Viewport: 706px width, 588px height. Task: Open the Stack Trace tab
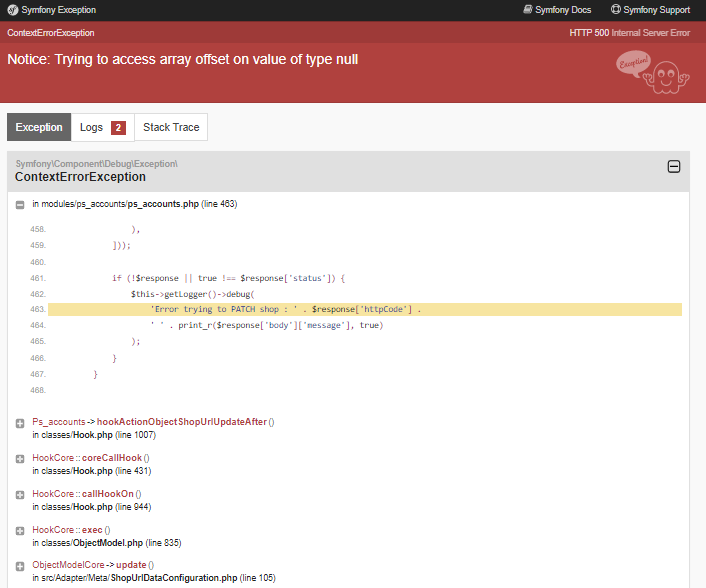171,127
